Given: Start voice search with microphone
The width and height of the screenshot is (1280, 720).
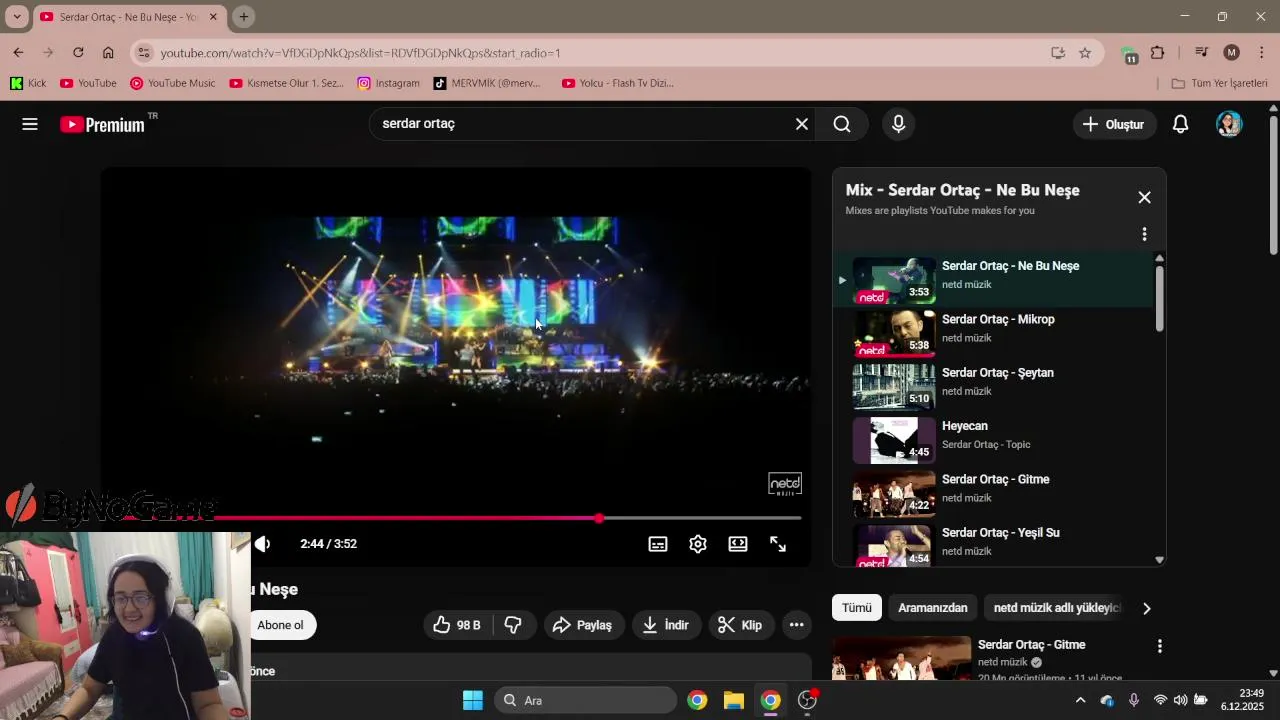Looking at the screenshot, I should pyautogui.click(x=898, y=124).
